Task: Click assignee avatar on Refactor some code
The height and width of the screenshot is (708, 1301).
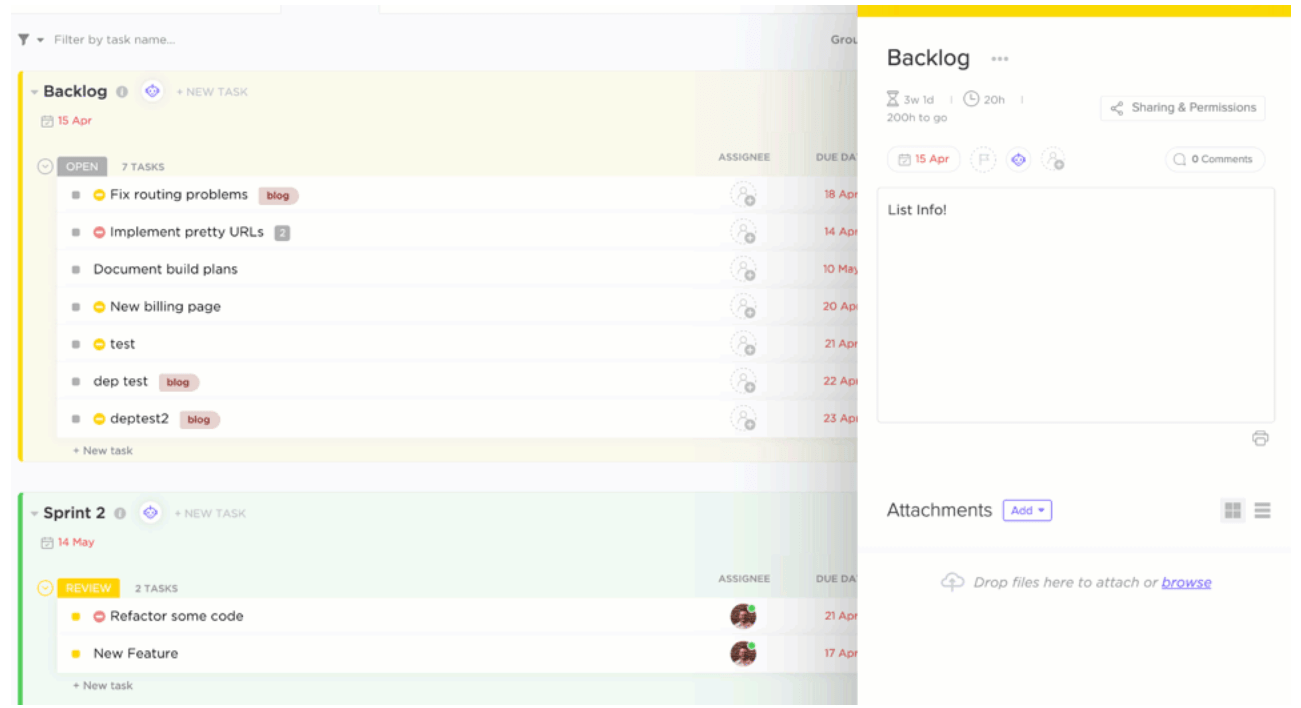Action: 743,616
